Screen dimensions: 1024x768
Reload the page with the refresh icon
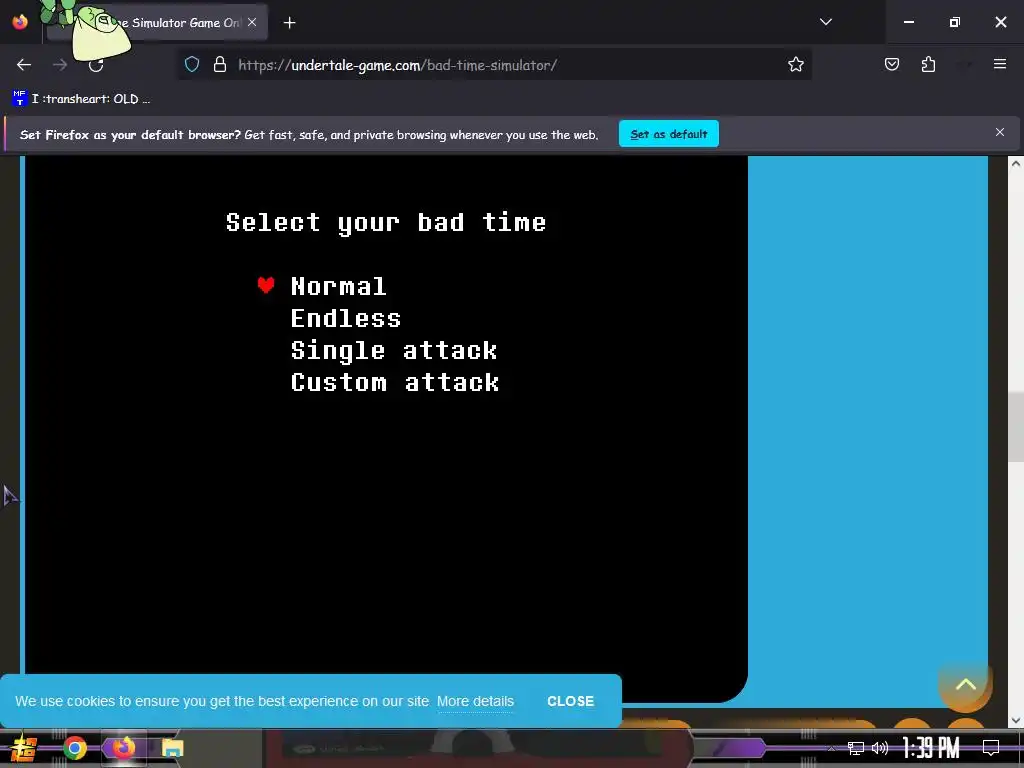96,65
